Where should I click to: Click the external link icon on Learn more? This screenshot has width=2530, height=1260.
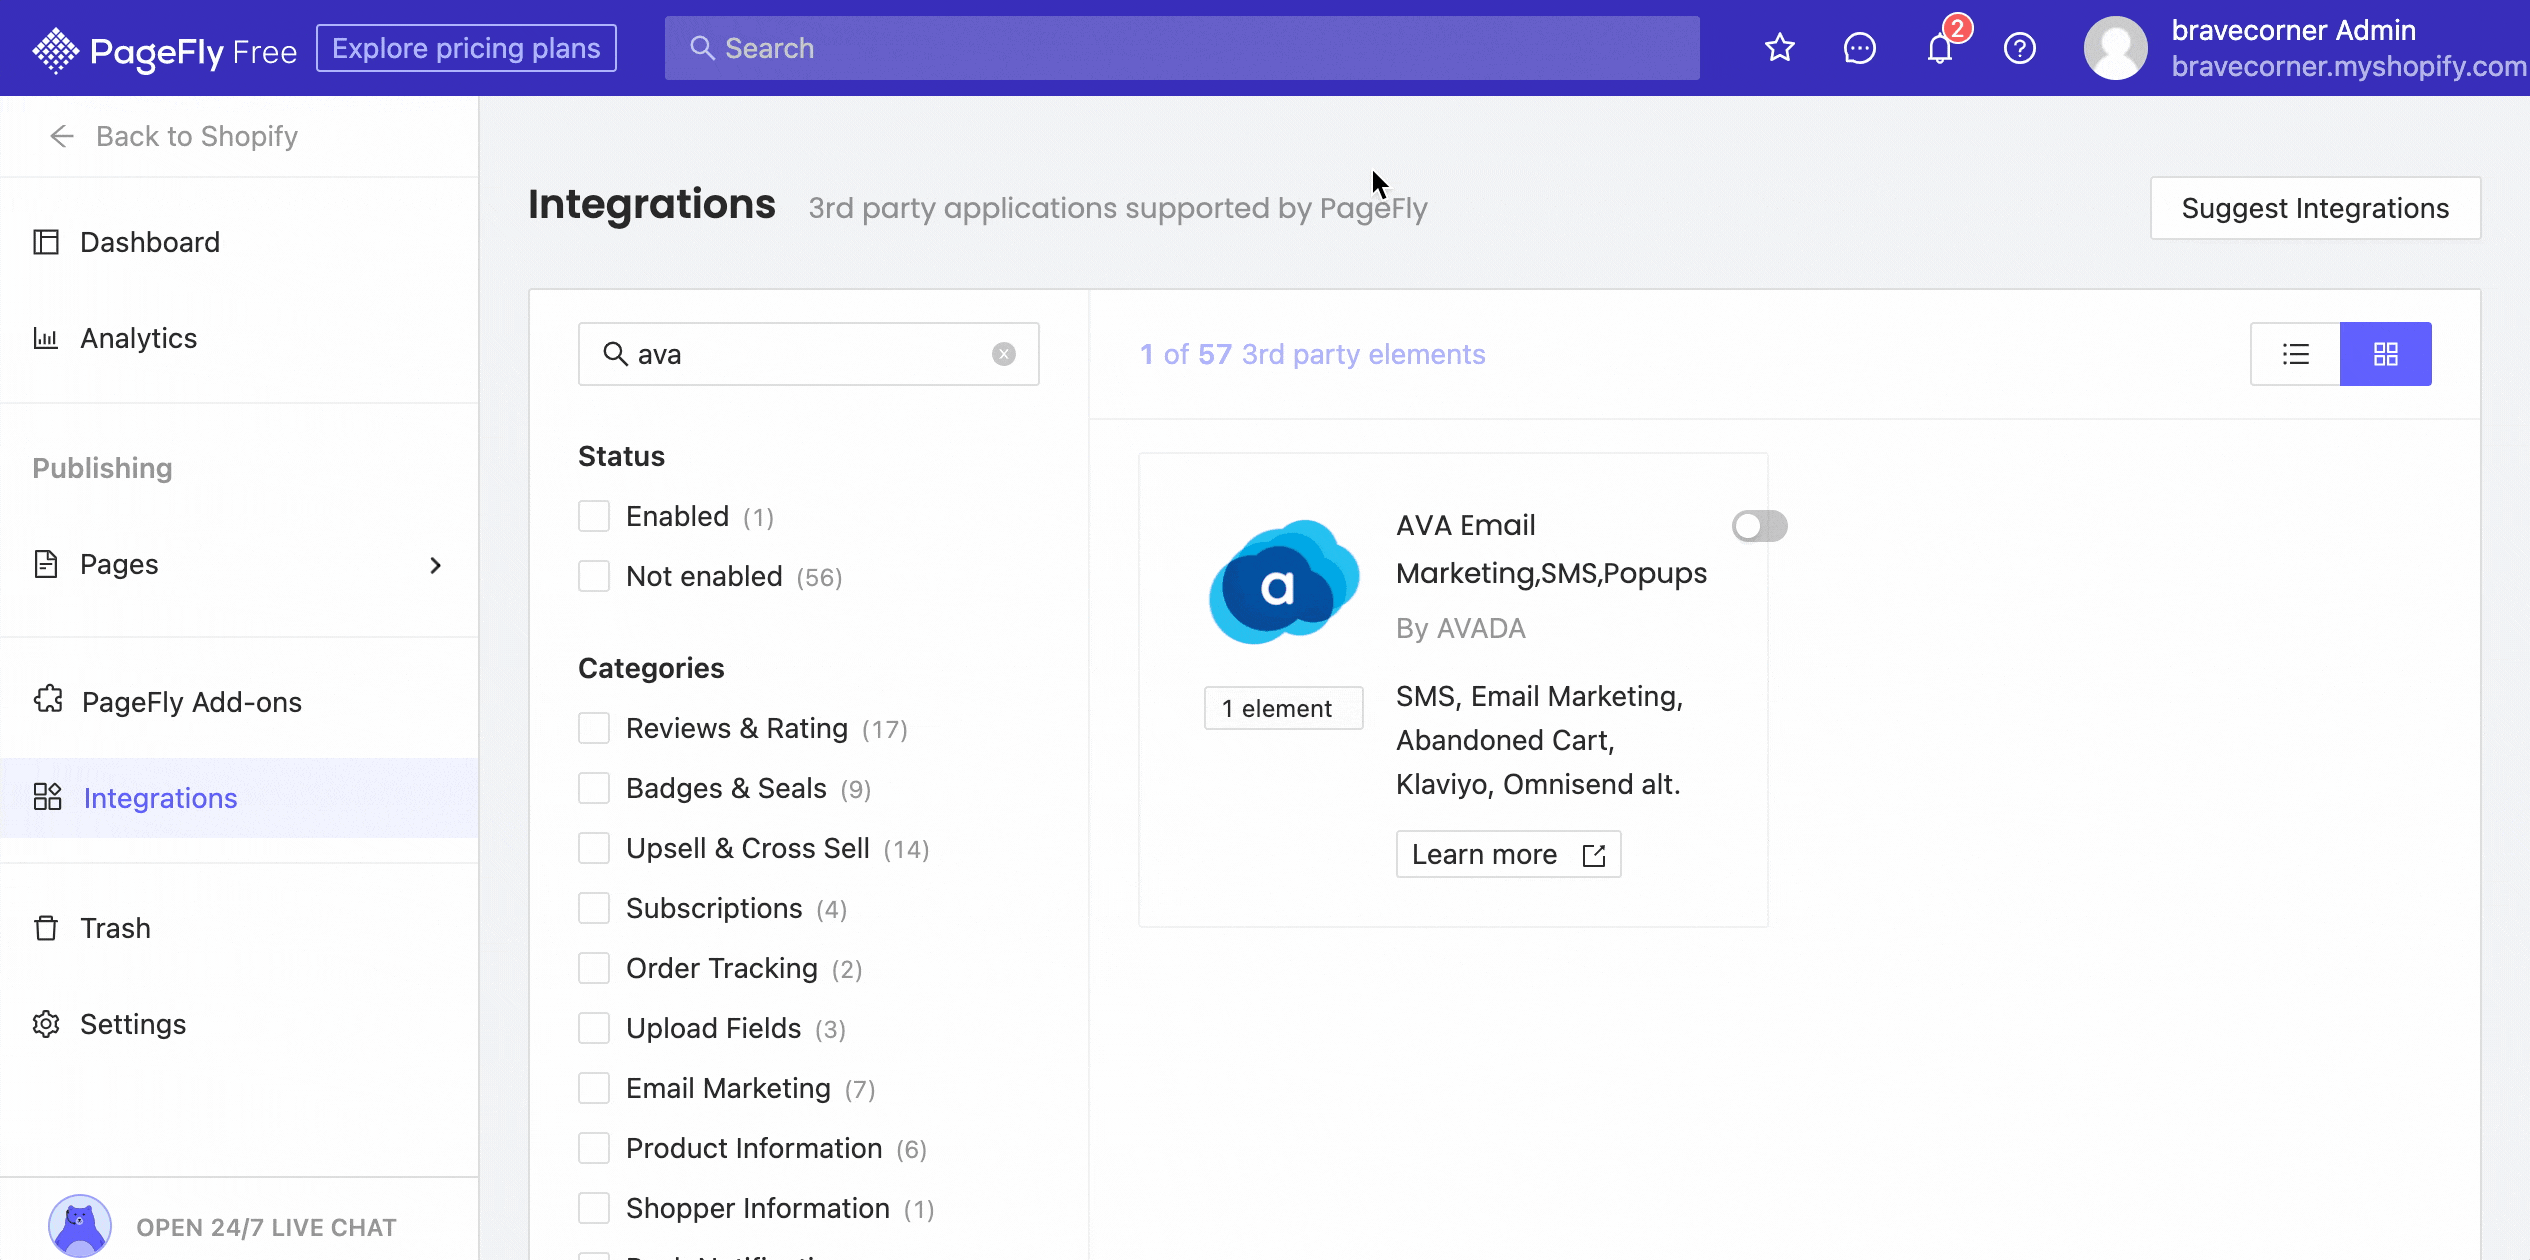coord(1594,855)
